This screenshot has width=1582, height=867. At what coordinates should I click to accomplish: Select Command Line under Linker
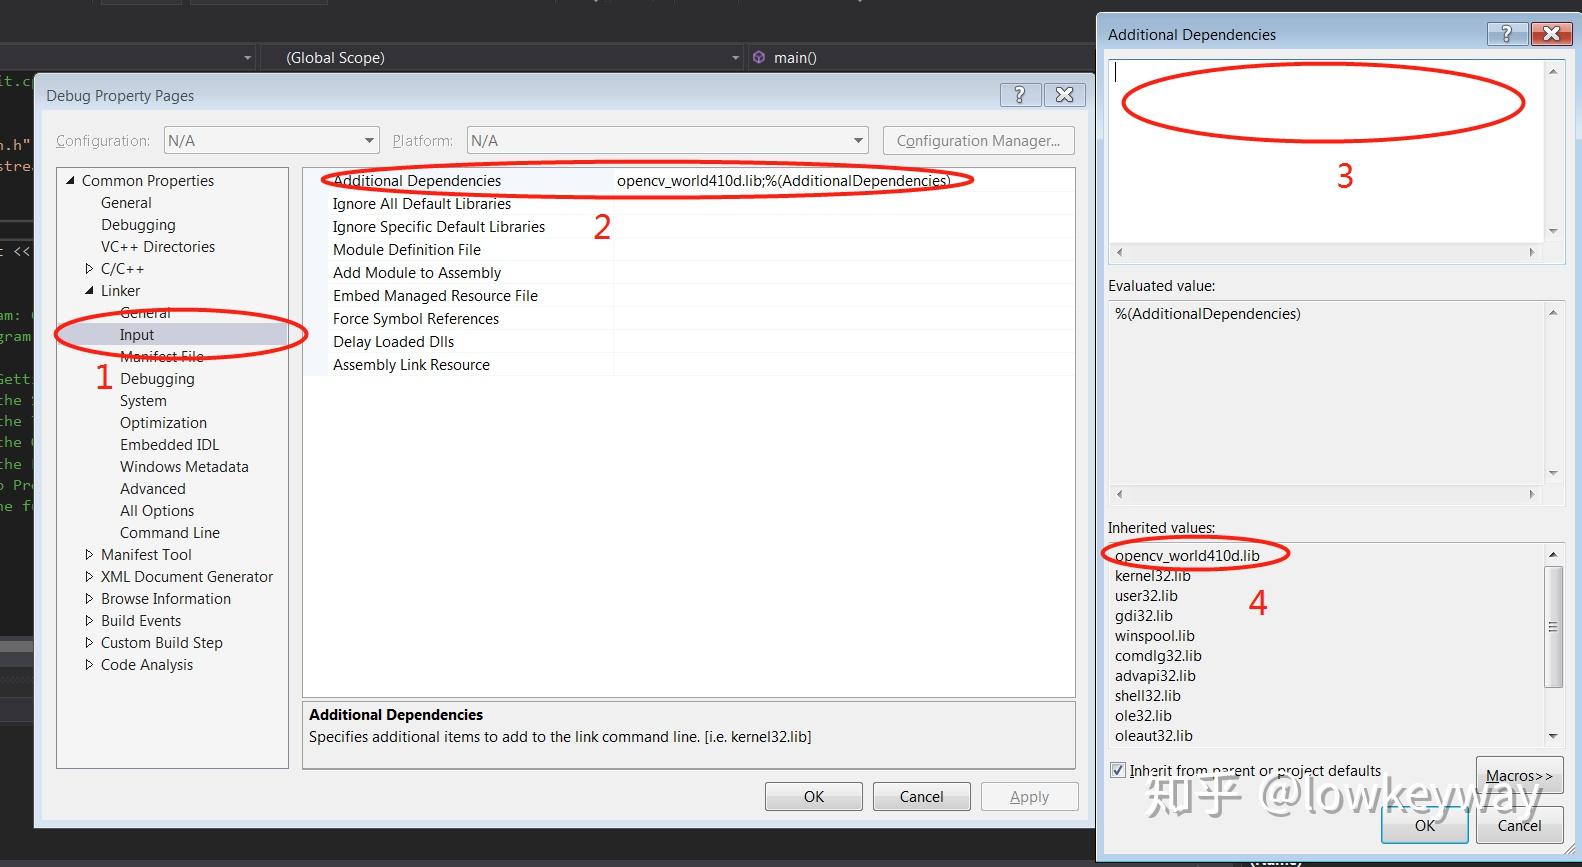click(x=170, y=533)
